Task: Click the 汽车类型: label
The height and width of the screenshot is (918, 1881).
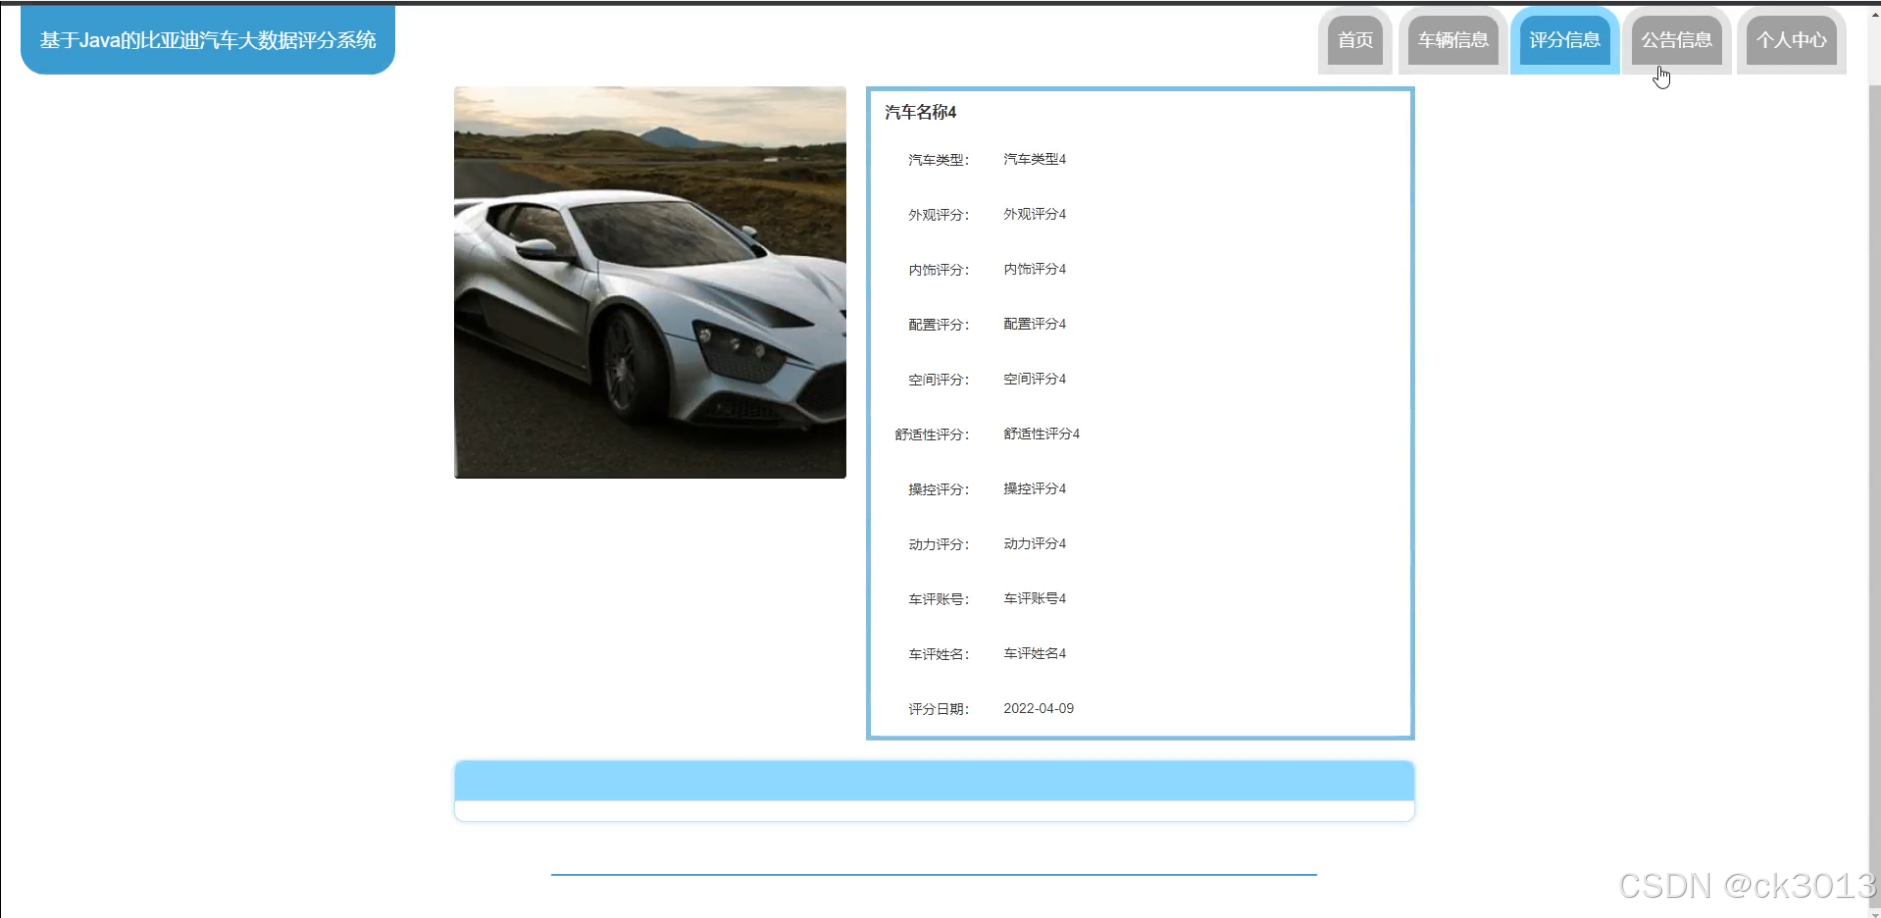Action: [x=938, y=160]
